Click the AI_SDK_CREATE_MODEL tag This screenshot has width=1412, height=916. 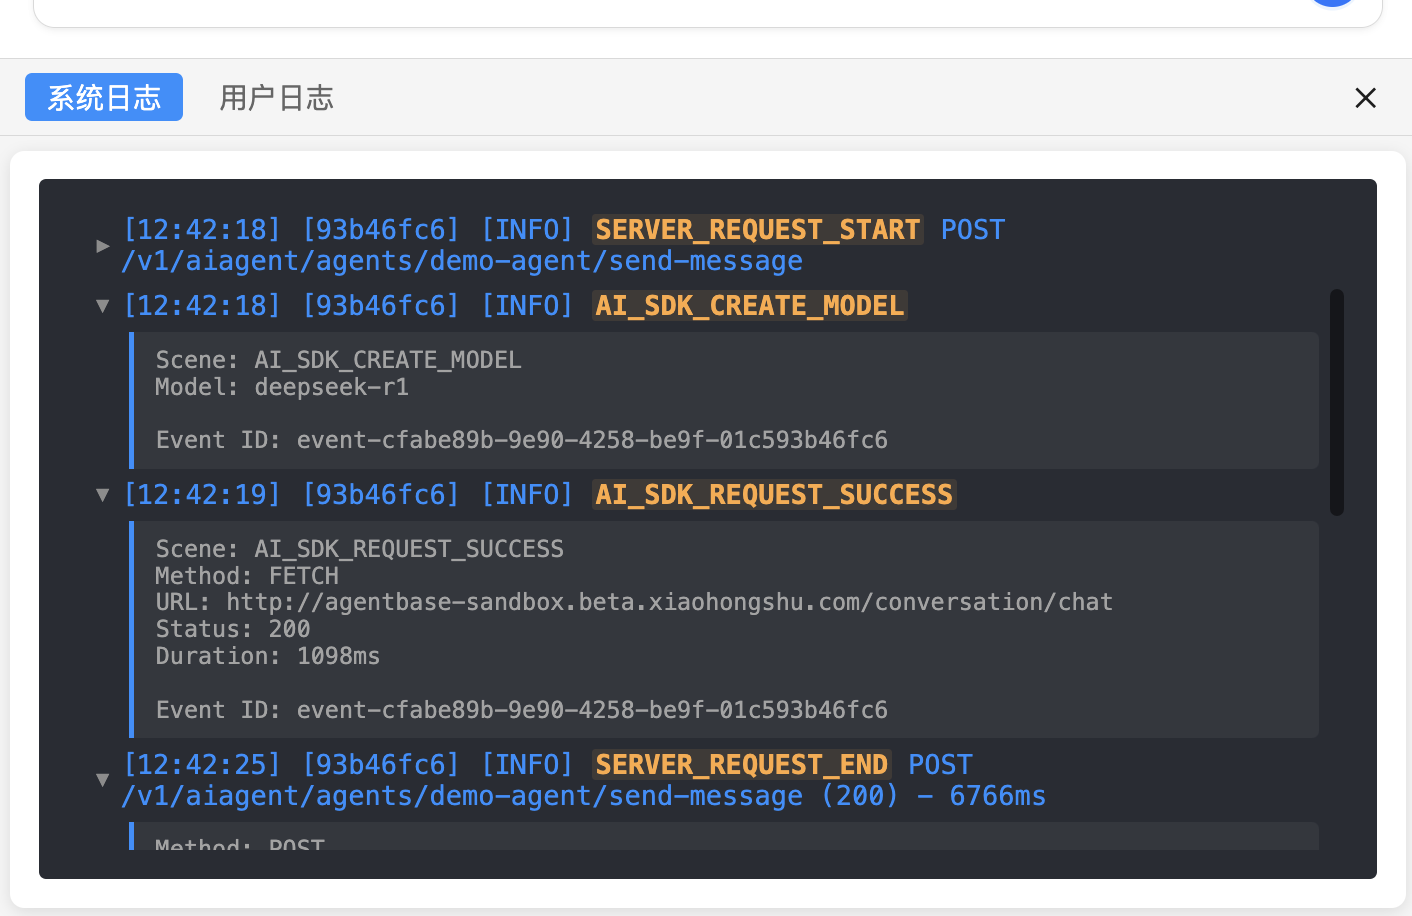pyautogui.click(x=750, y=306)
